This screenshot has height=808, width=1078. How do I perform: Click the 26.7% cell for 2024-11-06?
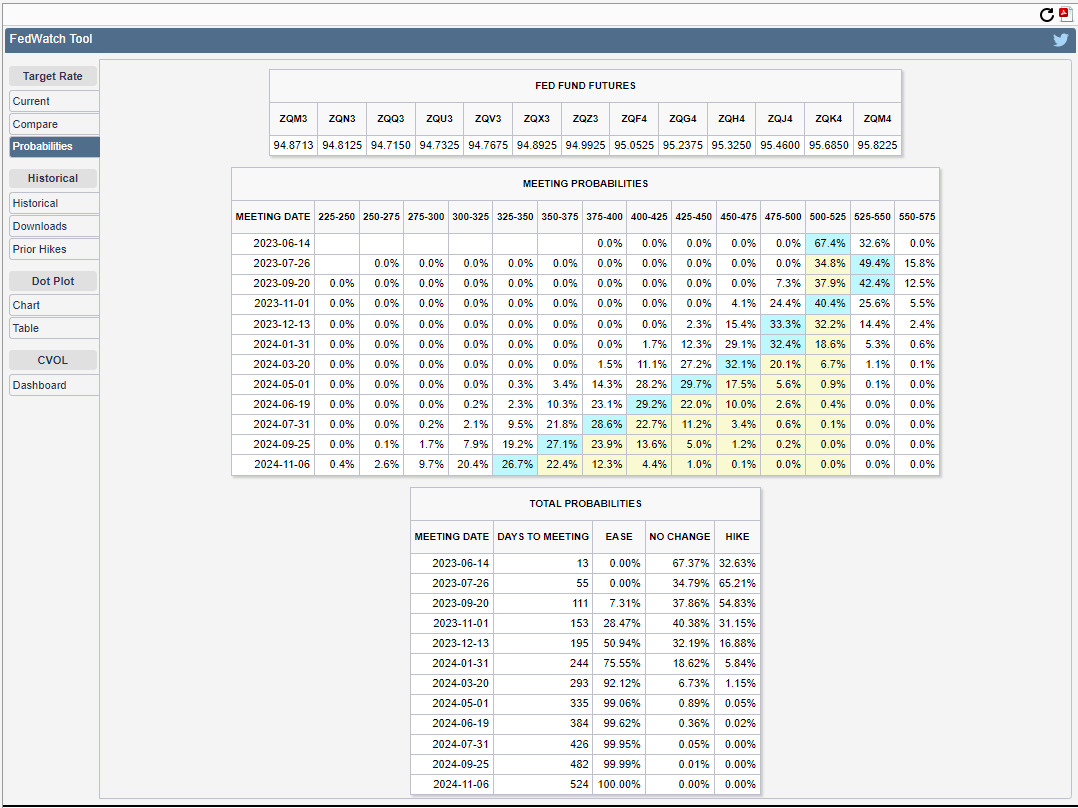point(515,464)
